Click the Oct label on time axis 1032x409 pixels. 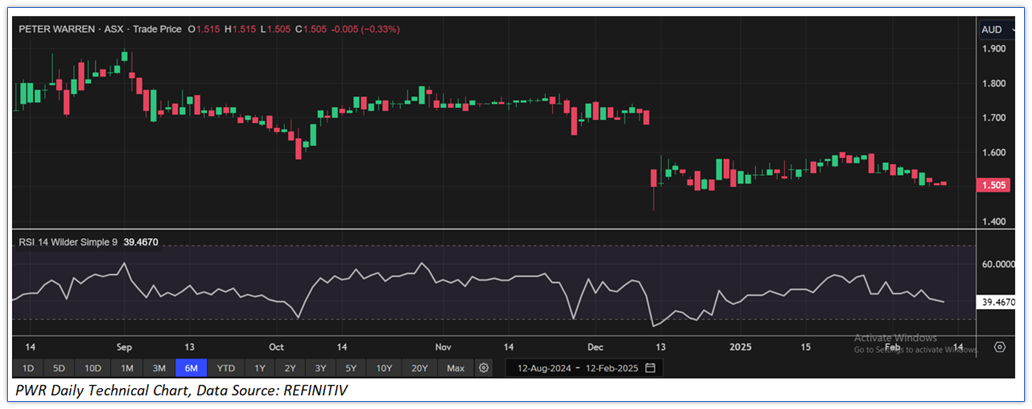point(276,346)
